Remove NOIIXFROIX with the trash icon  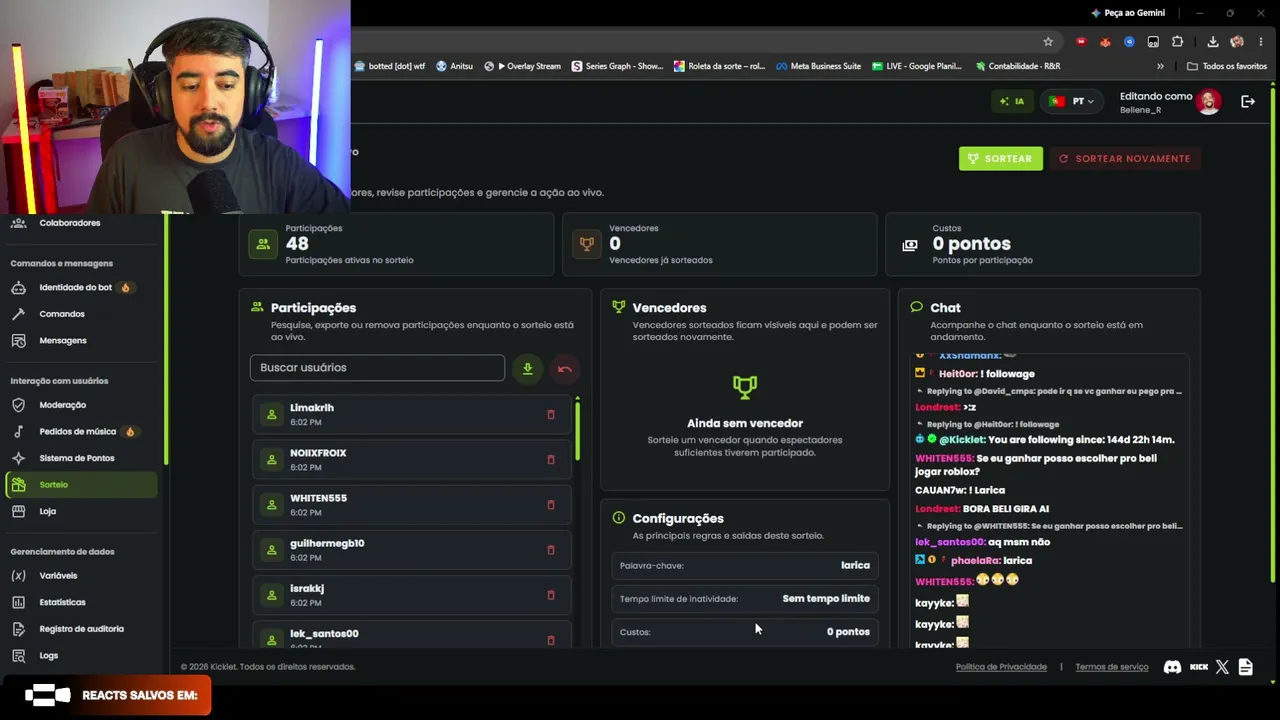[551, 460]
